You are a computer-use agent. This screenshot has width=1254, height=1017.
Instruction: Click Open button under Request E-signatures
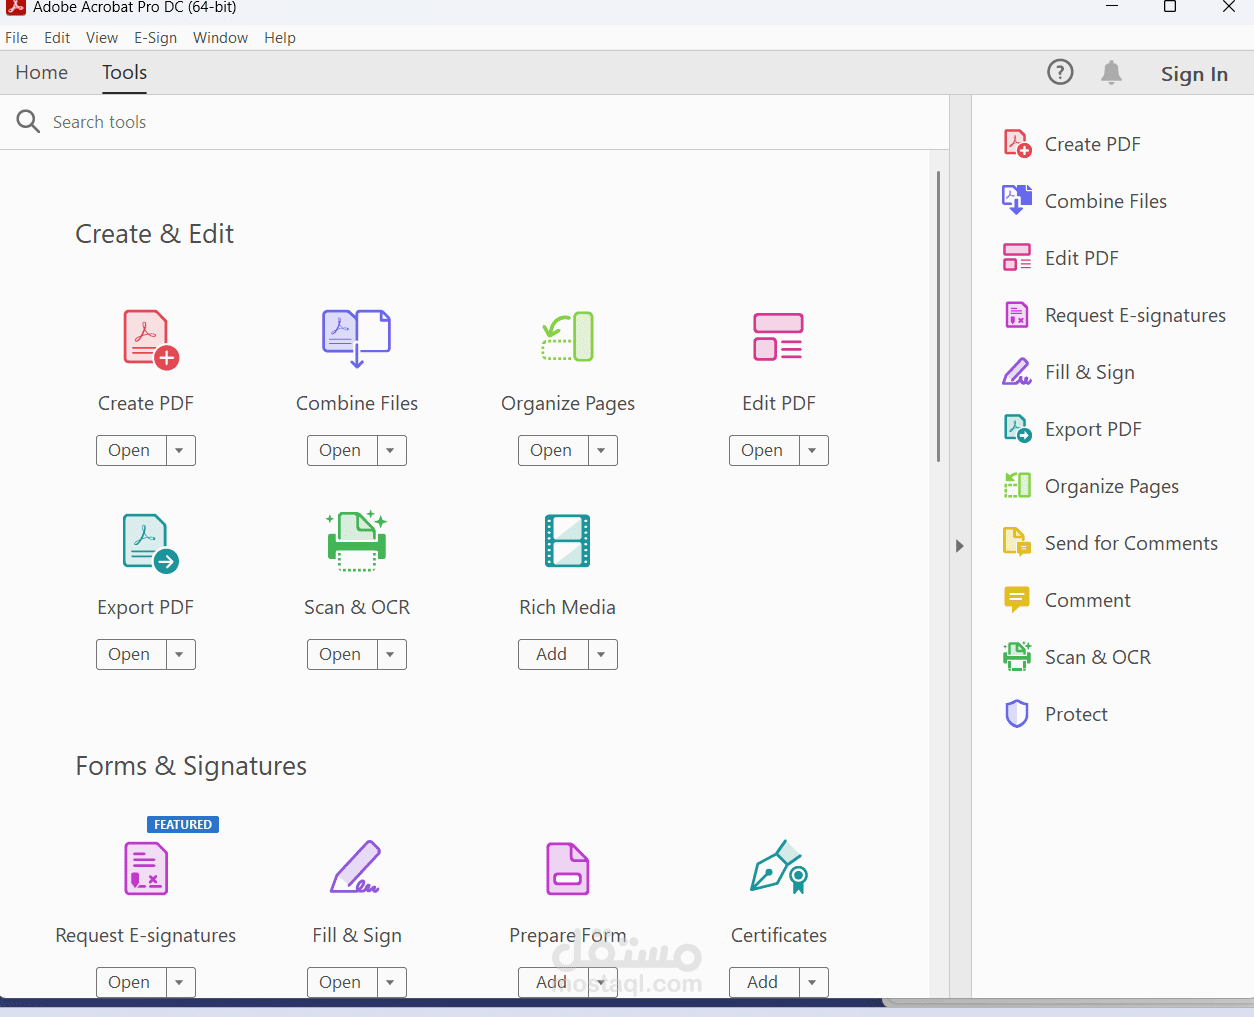[x=131, y=982]
